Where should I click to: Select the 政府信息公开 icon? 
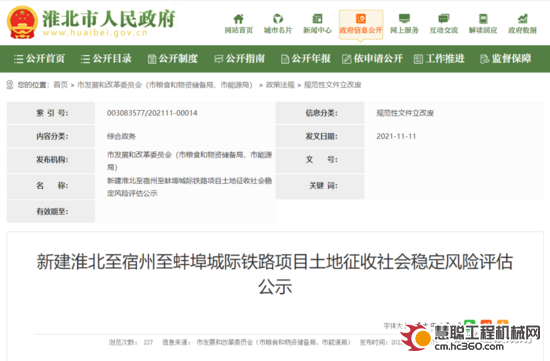tap(361, 19)
